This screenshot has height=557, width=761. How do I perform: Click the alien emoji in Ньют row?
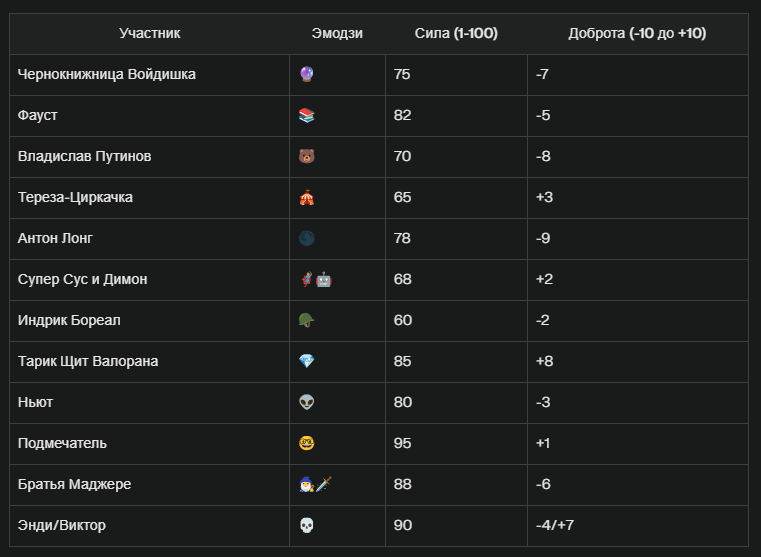pos(307,402)
